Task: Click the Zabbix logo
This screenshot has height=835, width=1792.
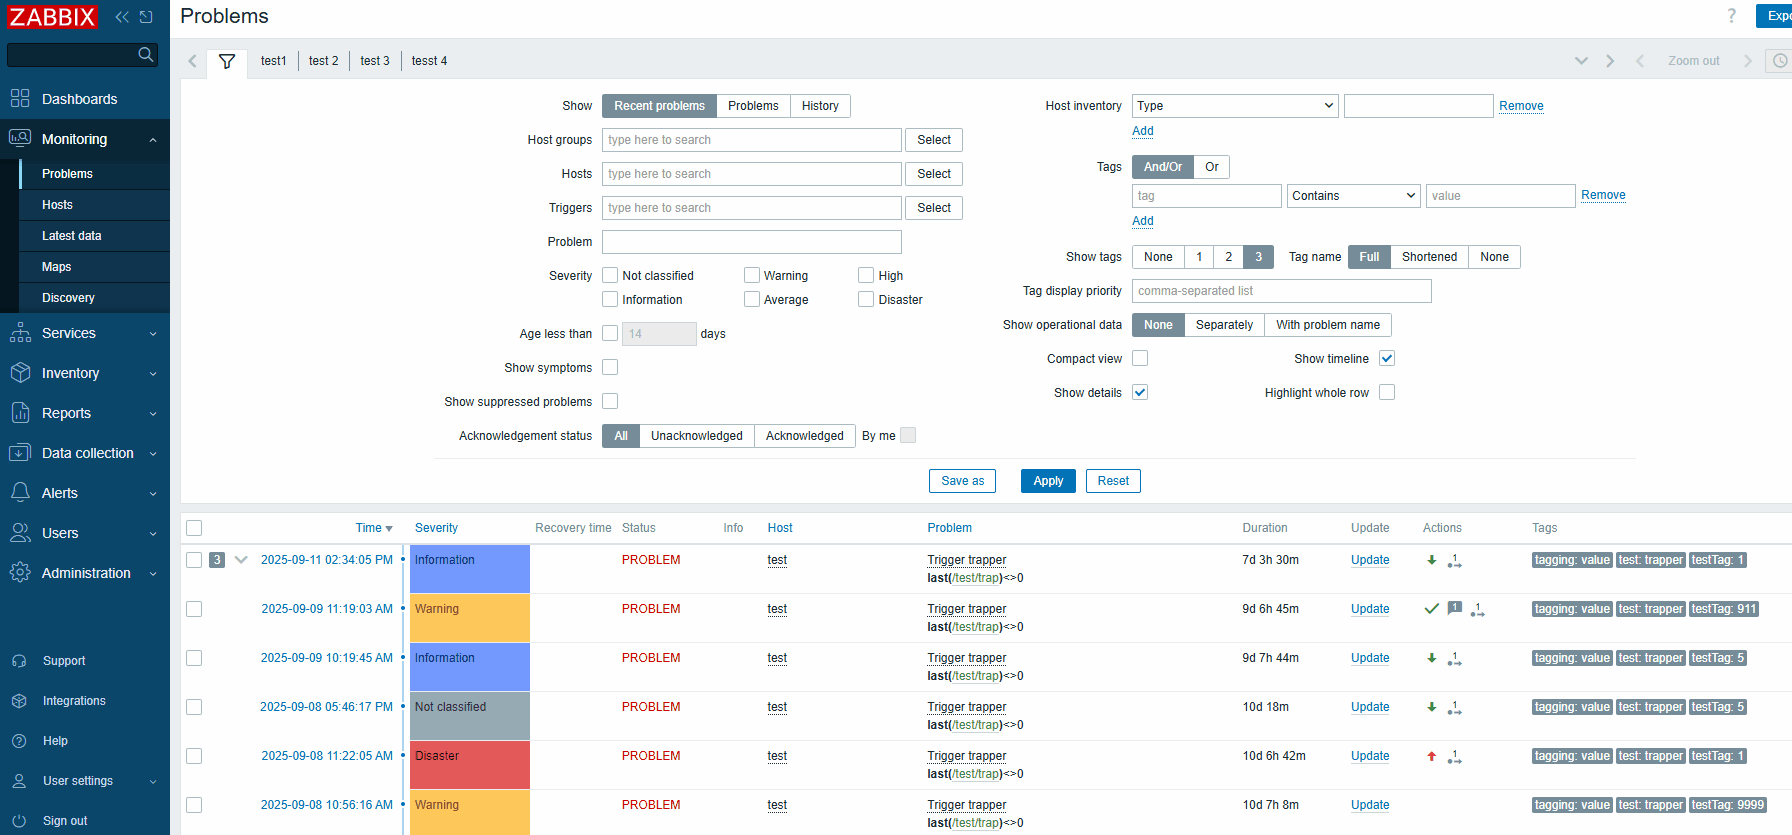Action: tap(52, 17)
